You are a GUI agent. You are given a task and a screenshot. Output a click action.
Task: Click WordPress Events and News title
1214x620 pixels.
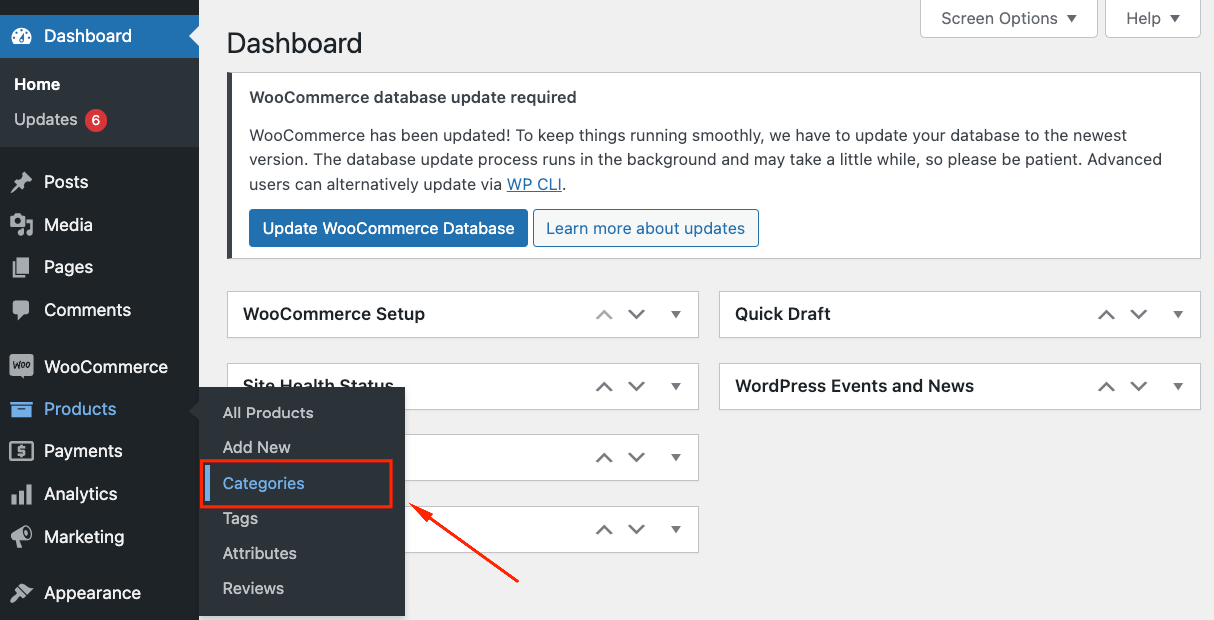pyautogui.click(x=854, y=386)
